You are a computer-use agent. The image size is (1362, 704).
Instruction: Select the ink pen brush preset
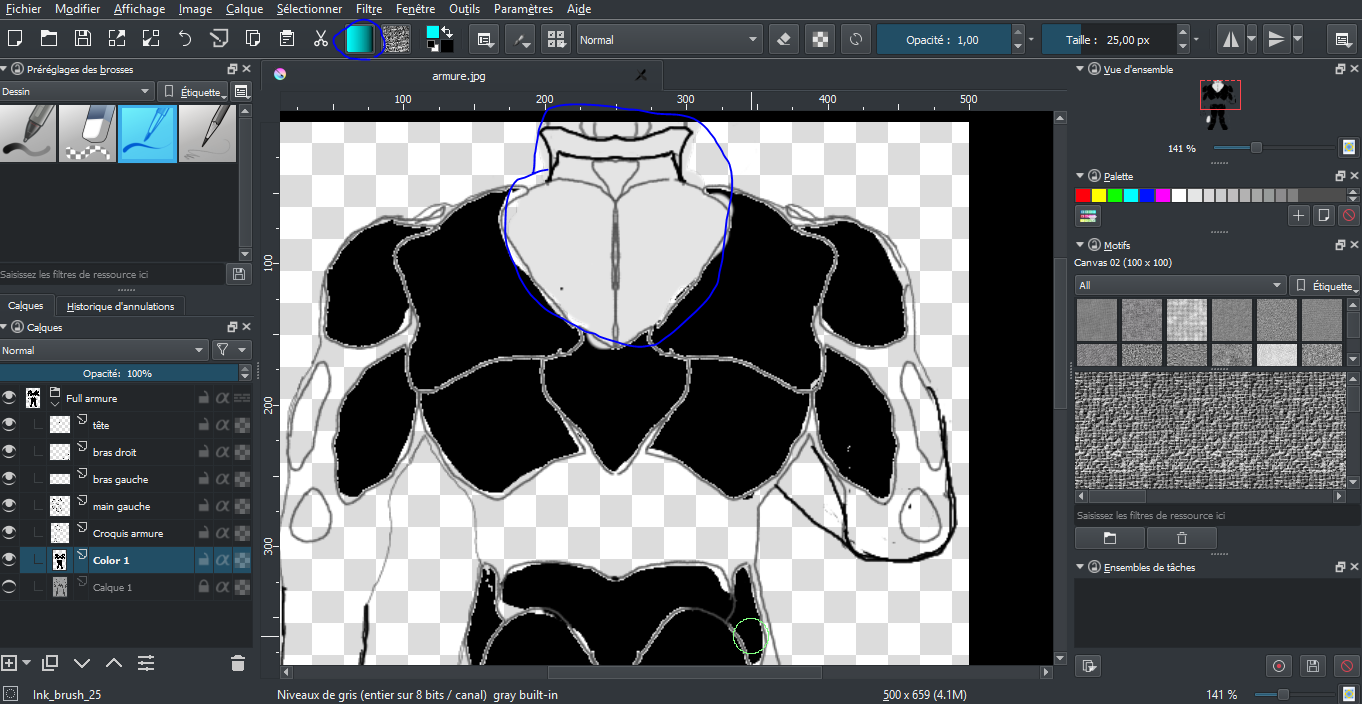click(147, 133)
